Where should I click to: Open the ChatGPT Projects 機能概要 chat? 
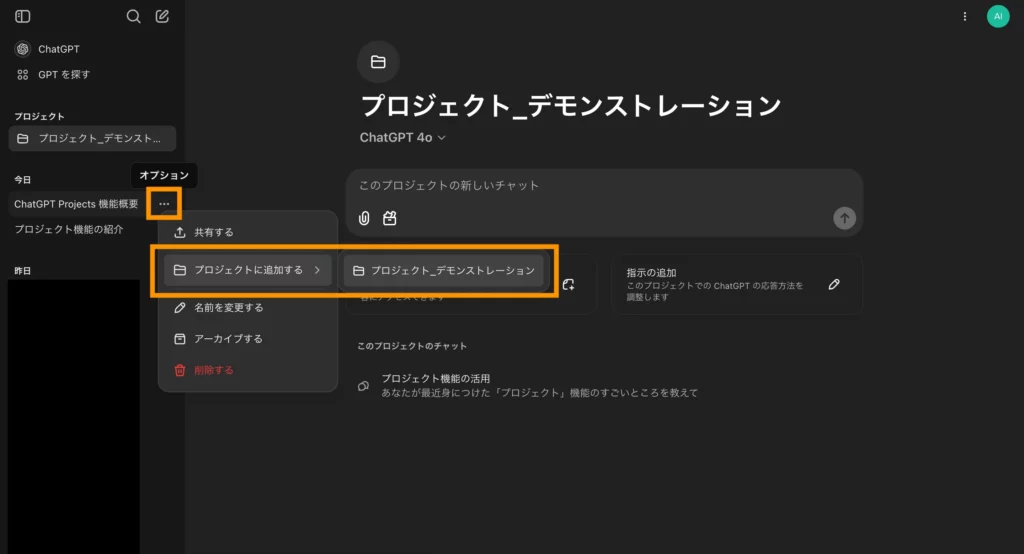coord(76,204)
